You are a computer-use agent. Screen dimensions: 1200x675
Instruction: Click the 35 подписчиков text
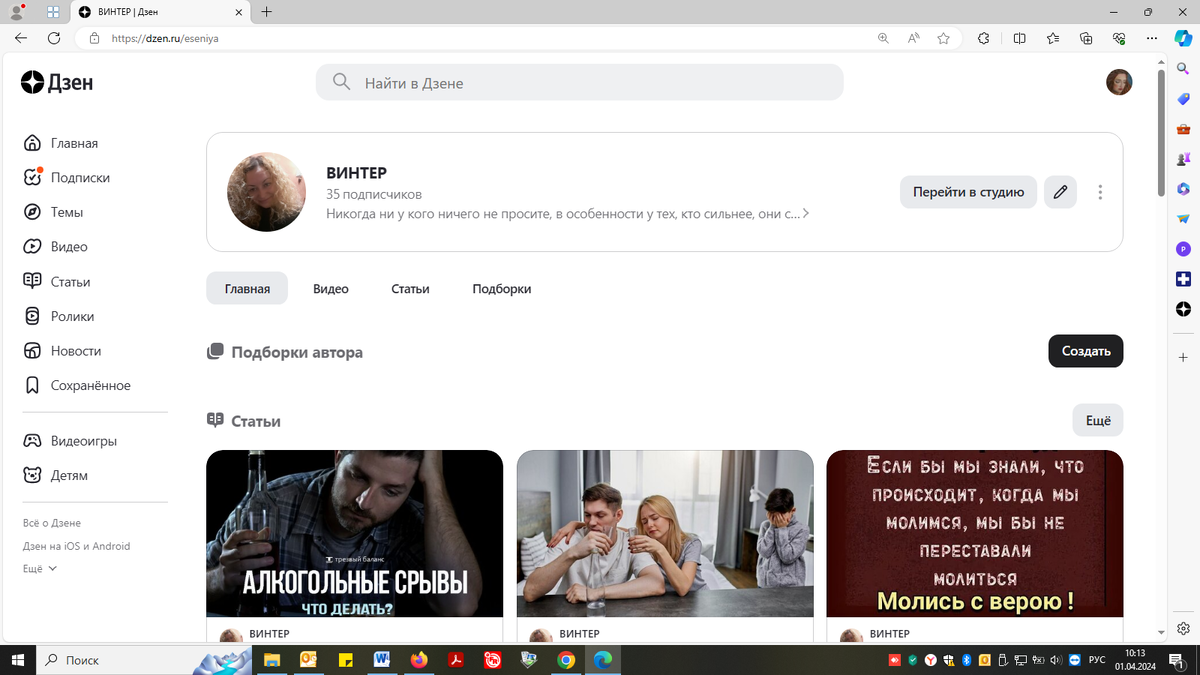pyautogui.click(x=374, y=194)
